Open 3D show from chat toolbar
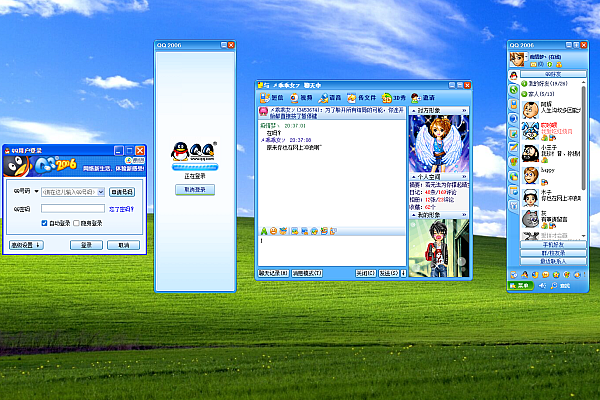The height and width of the screenshot is (400, 600). (393, 98)
